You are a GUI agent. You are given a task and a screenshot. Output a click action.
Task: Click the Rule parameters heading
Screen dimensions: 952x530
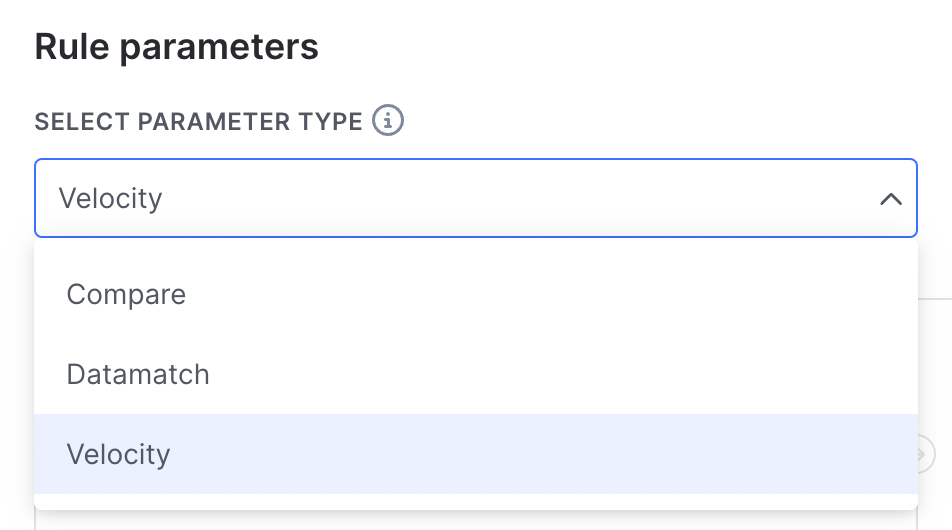point(176,47)
